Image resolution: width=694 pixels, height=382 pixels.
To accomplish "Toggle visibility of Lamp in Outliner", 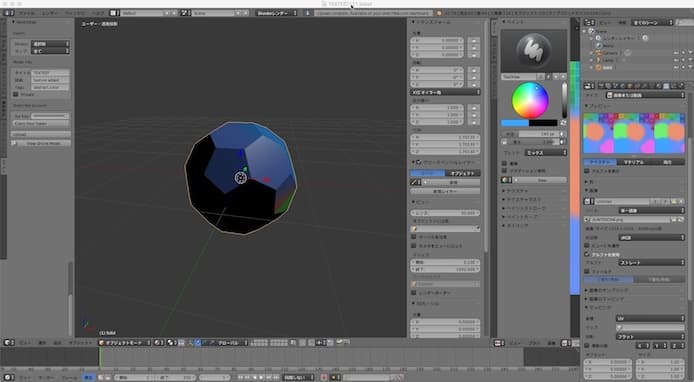I will [676, 60].
